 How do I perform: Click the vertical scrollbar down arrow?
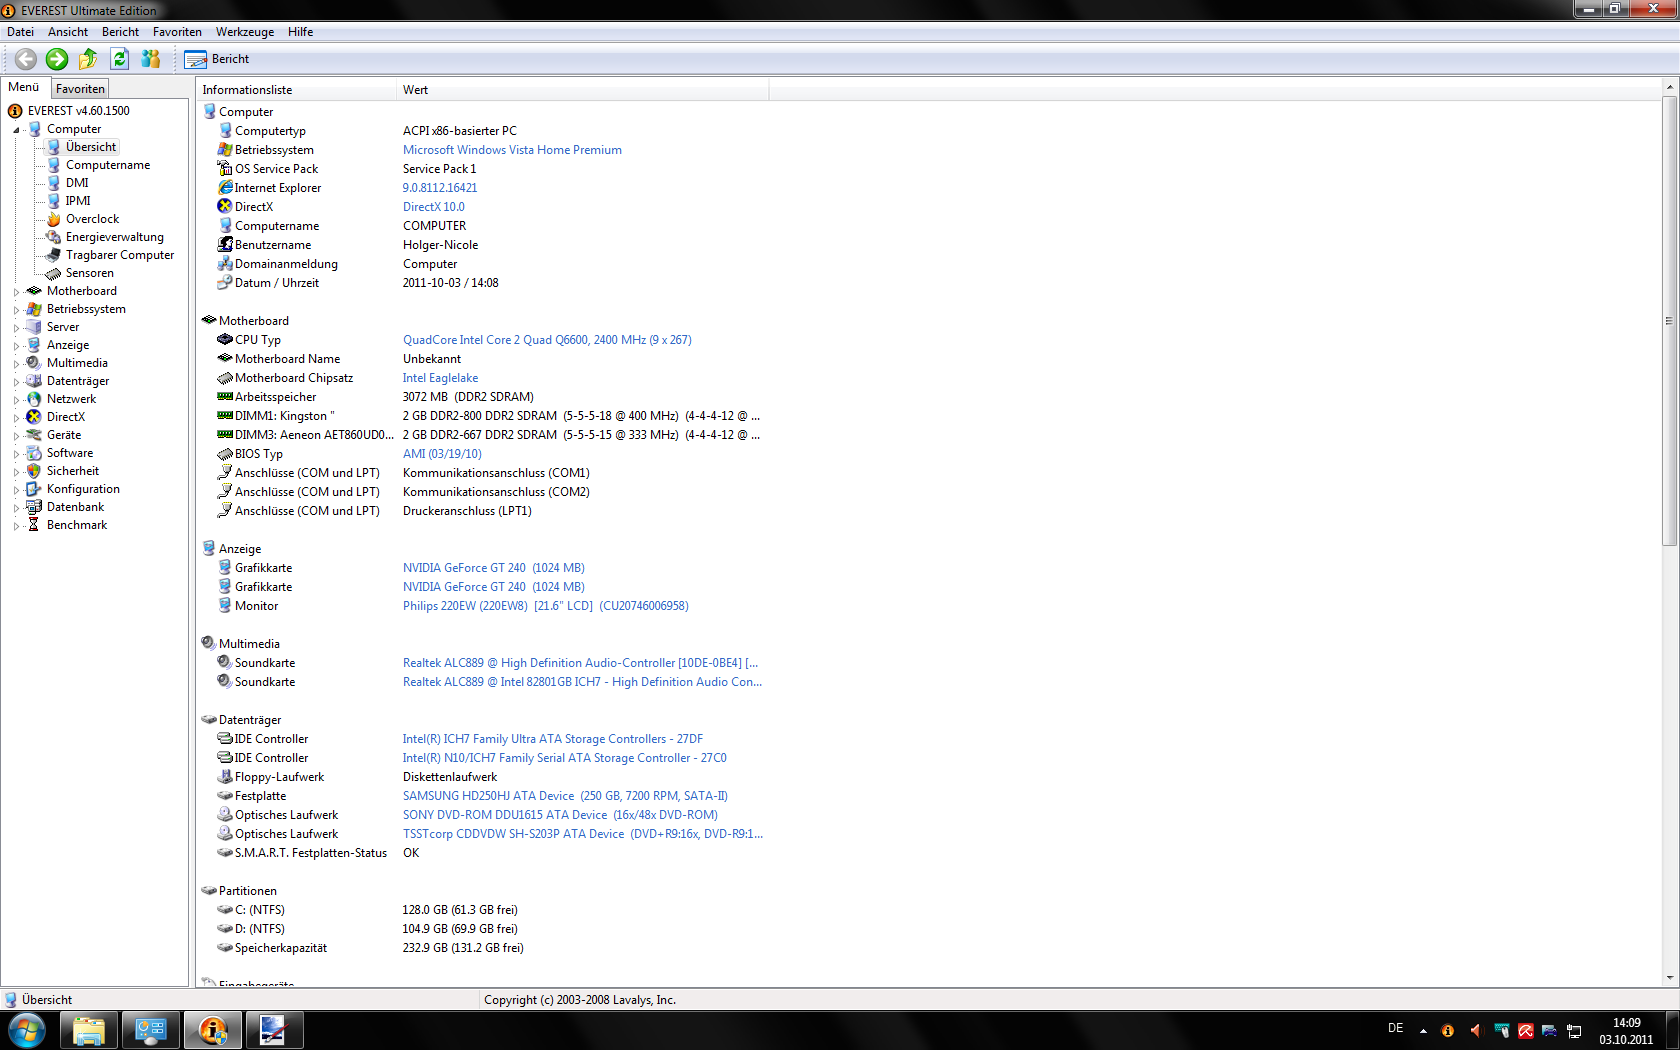click(x=1669, y=978)
